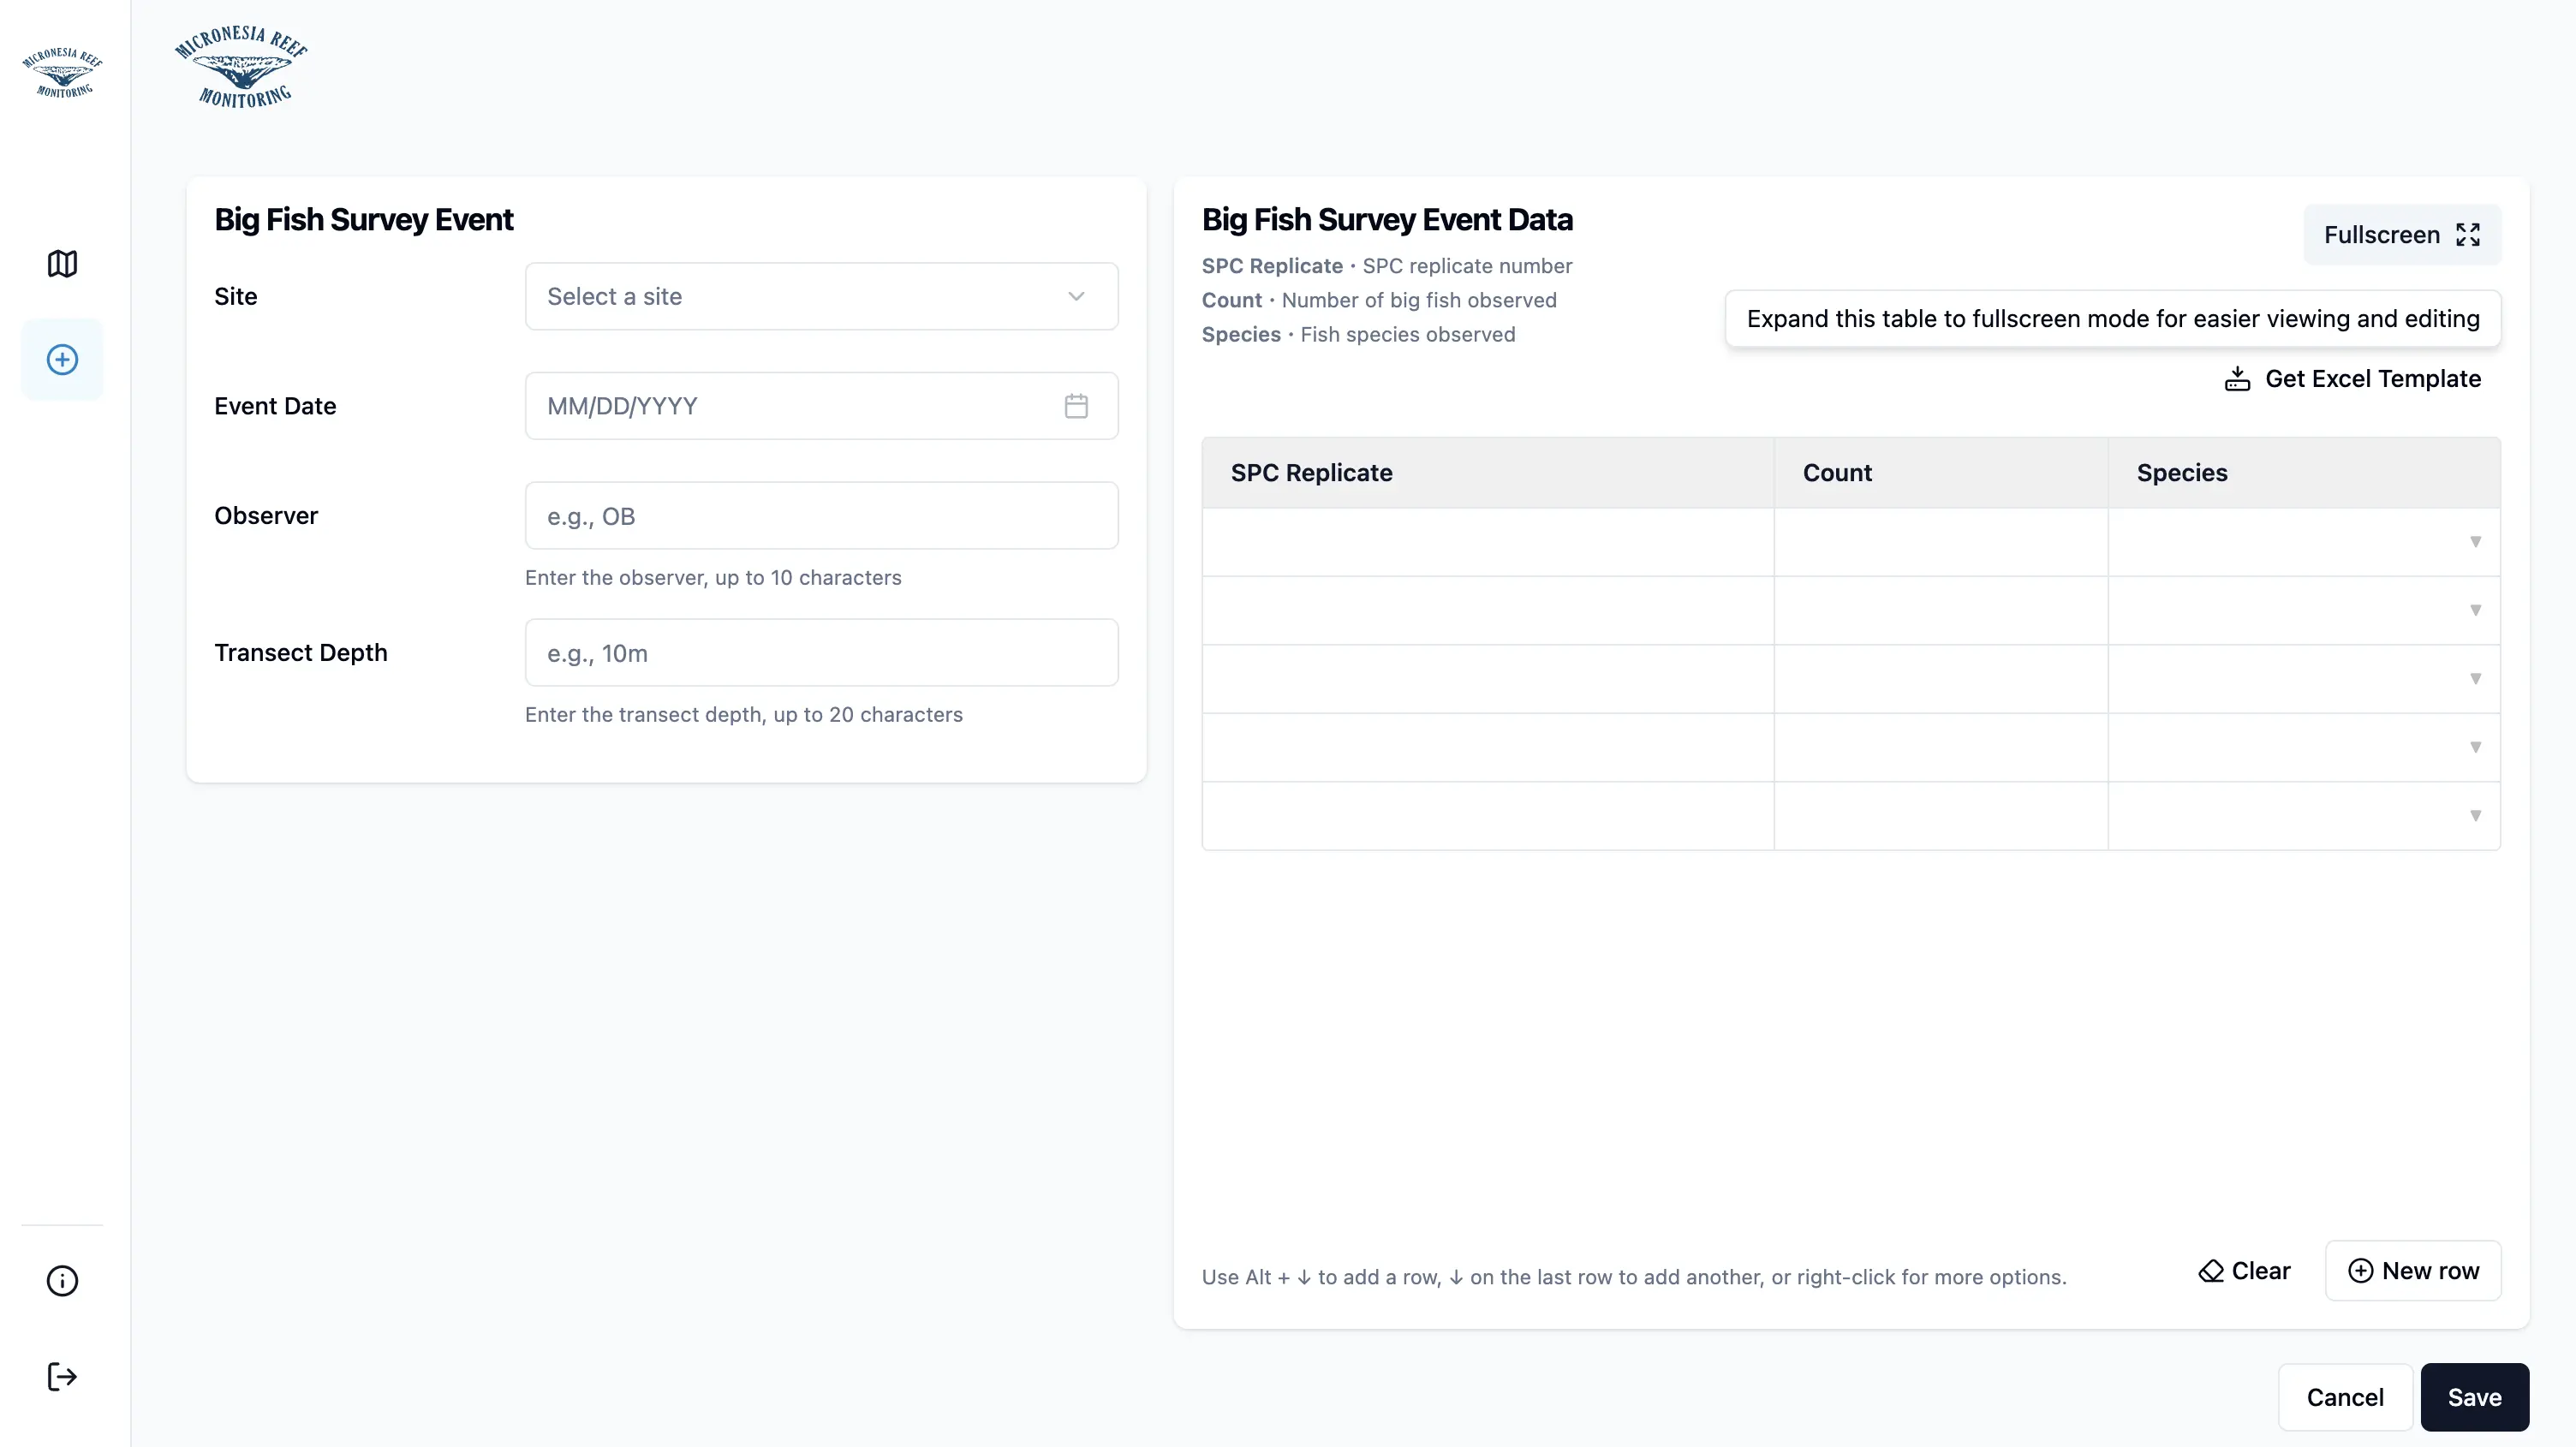The height and width of the screenshot is (1447, 2576).
Task: Click the 'Expand this table to fullscreen mode' tooltip
Action: pyautogui.click(x=2113, y=319)
